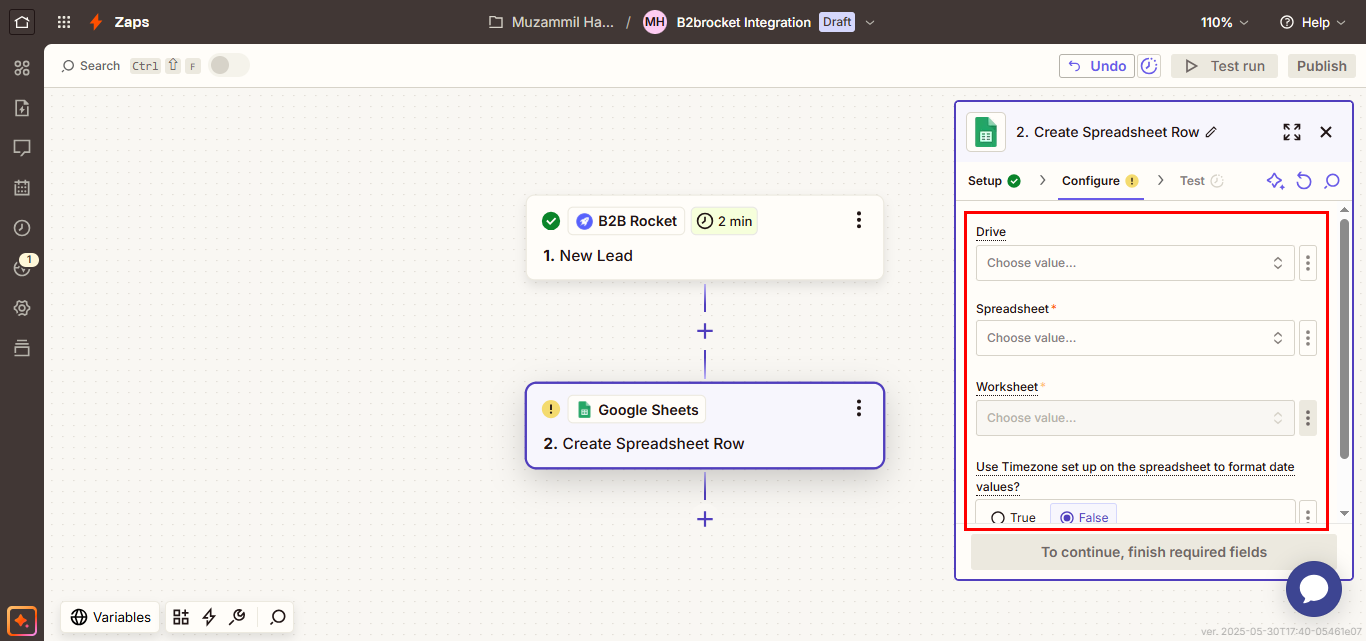Click the Publish button

point(1321,66)
